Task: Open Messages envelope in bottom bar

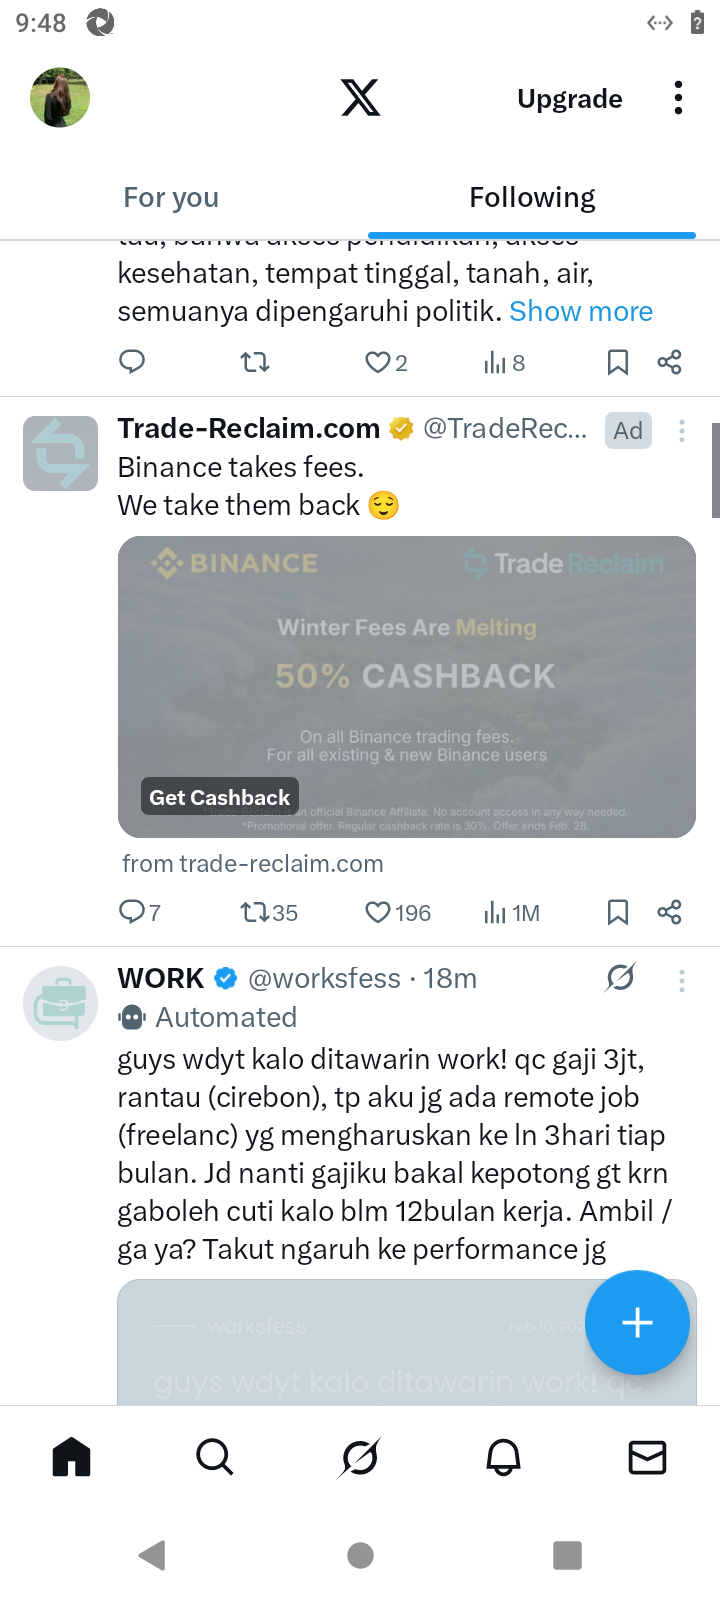Action: (x=648, y=1458)
